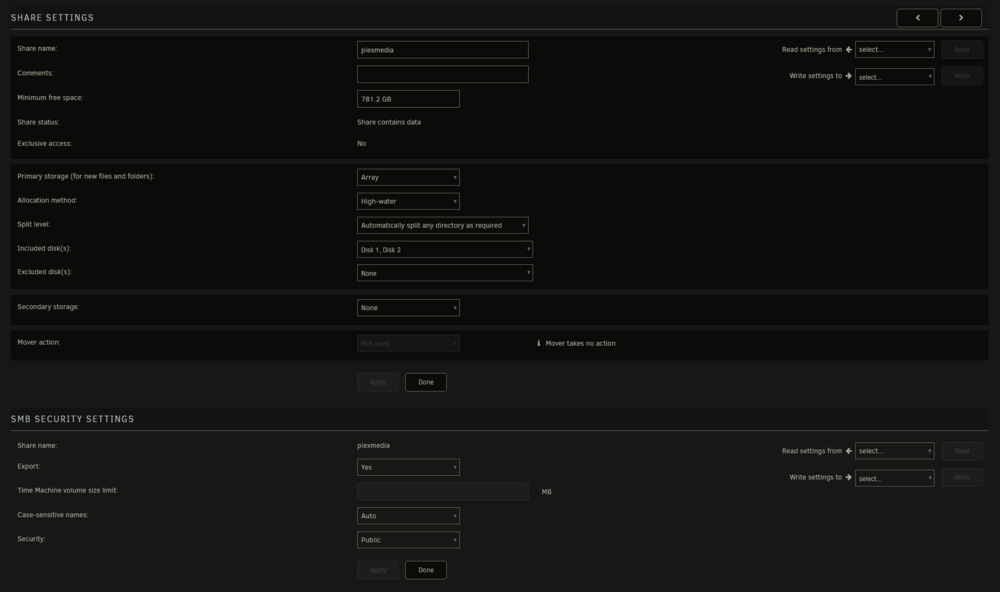Click the Time Machine volume size limit field

tap(443, 491)
